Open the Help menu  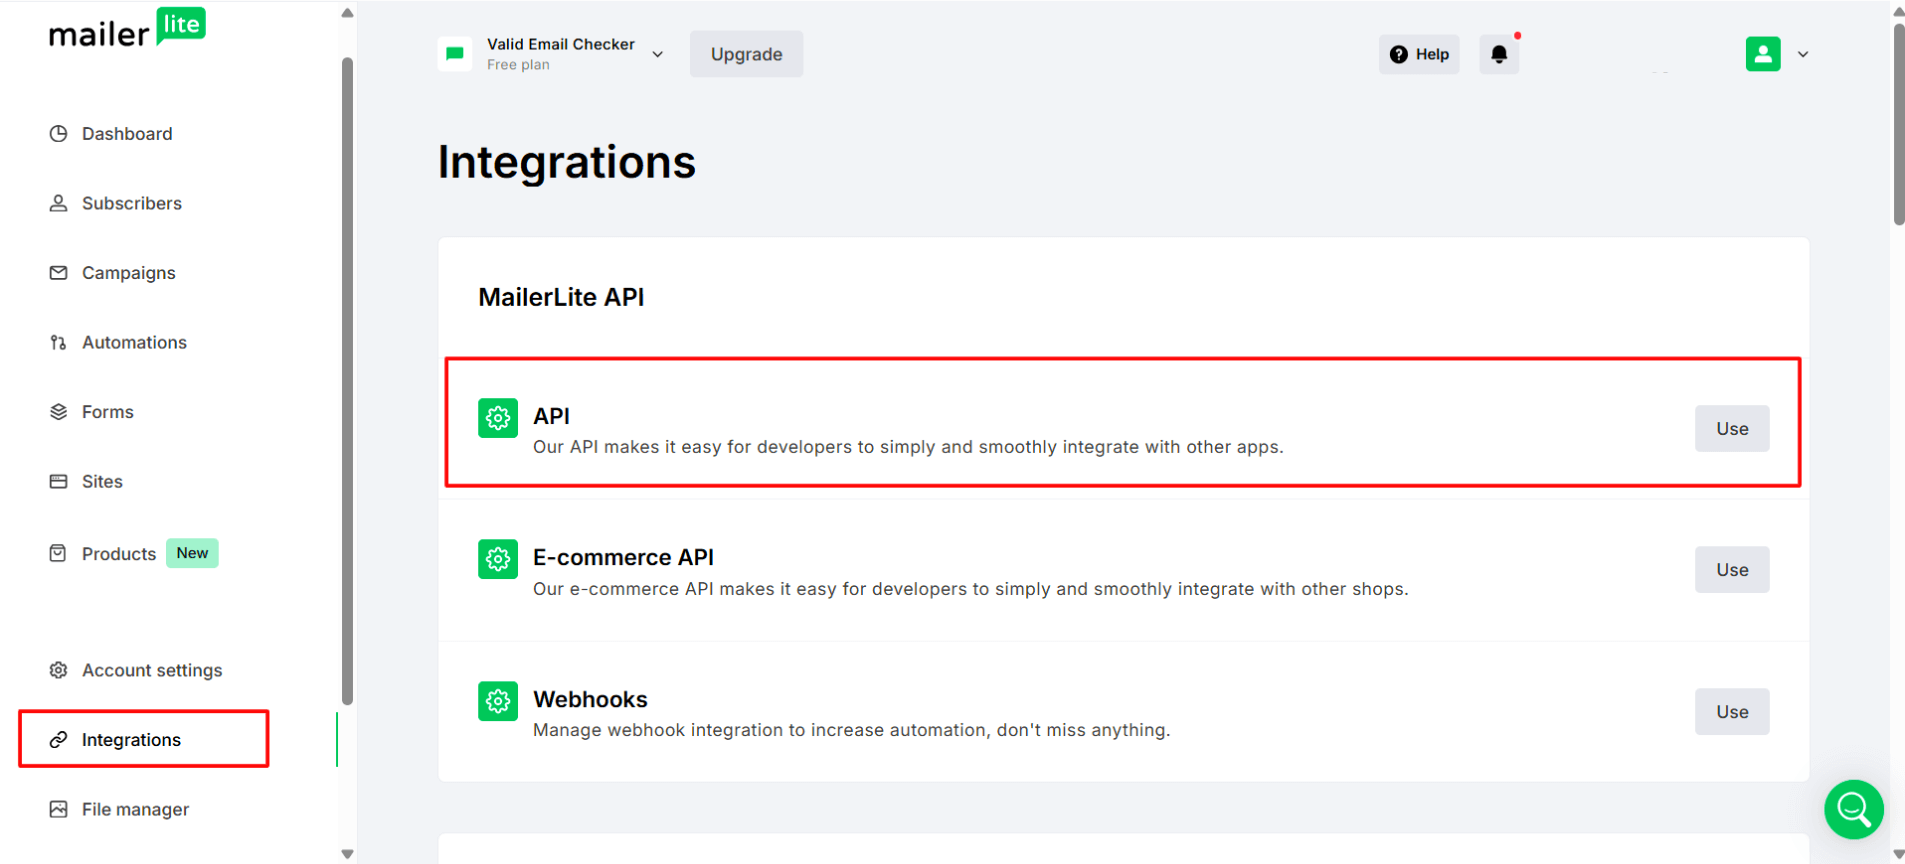(x=1419, y=54)
